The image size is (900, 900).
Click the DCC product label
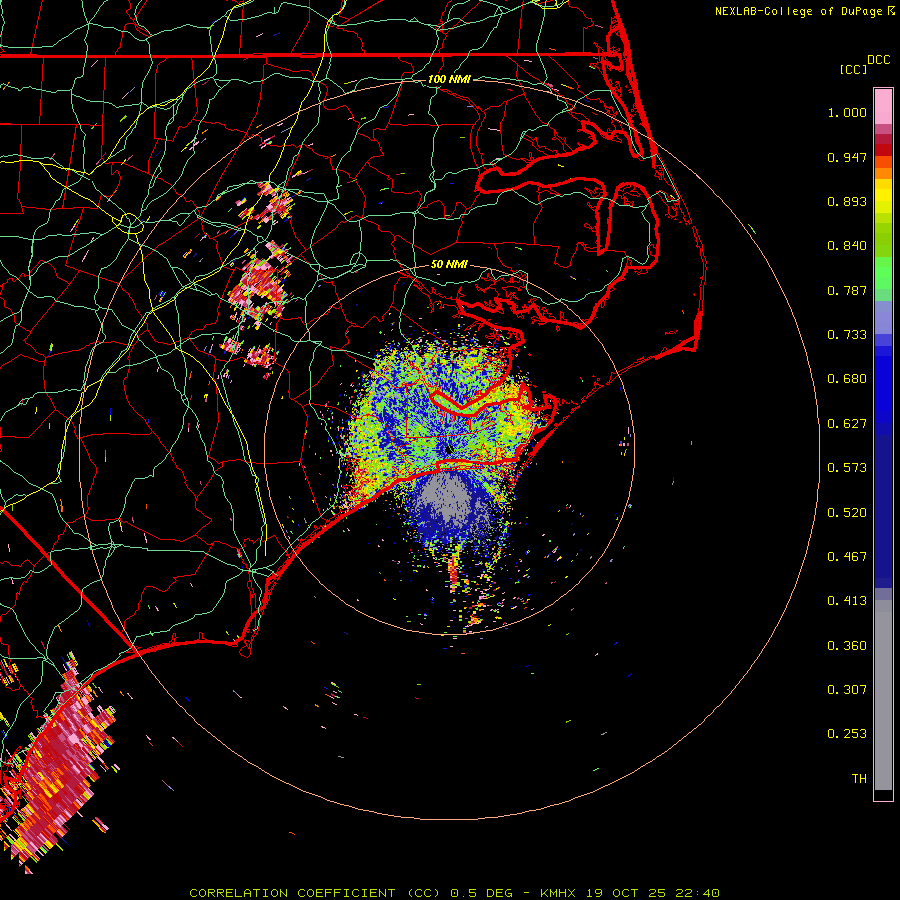click(879, 60)
